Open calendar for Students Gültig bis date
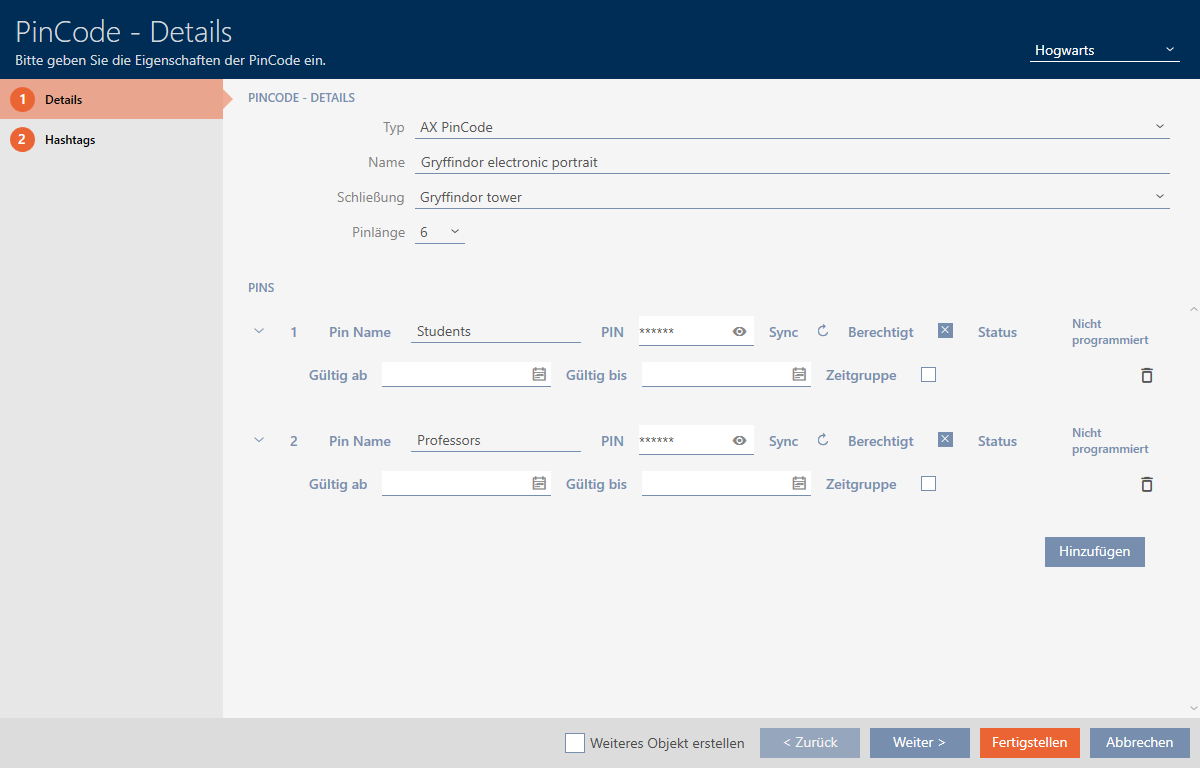This screenshot has height=768, width=1200. tap(799, 375)
